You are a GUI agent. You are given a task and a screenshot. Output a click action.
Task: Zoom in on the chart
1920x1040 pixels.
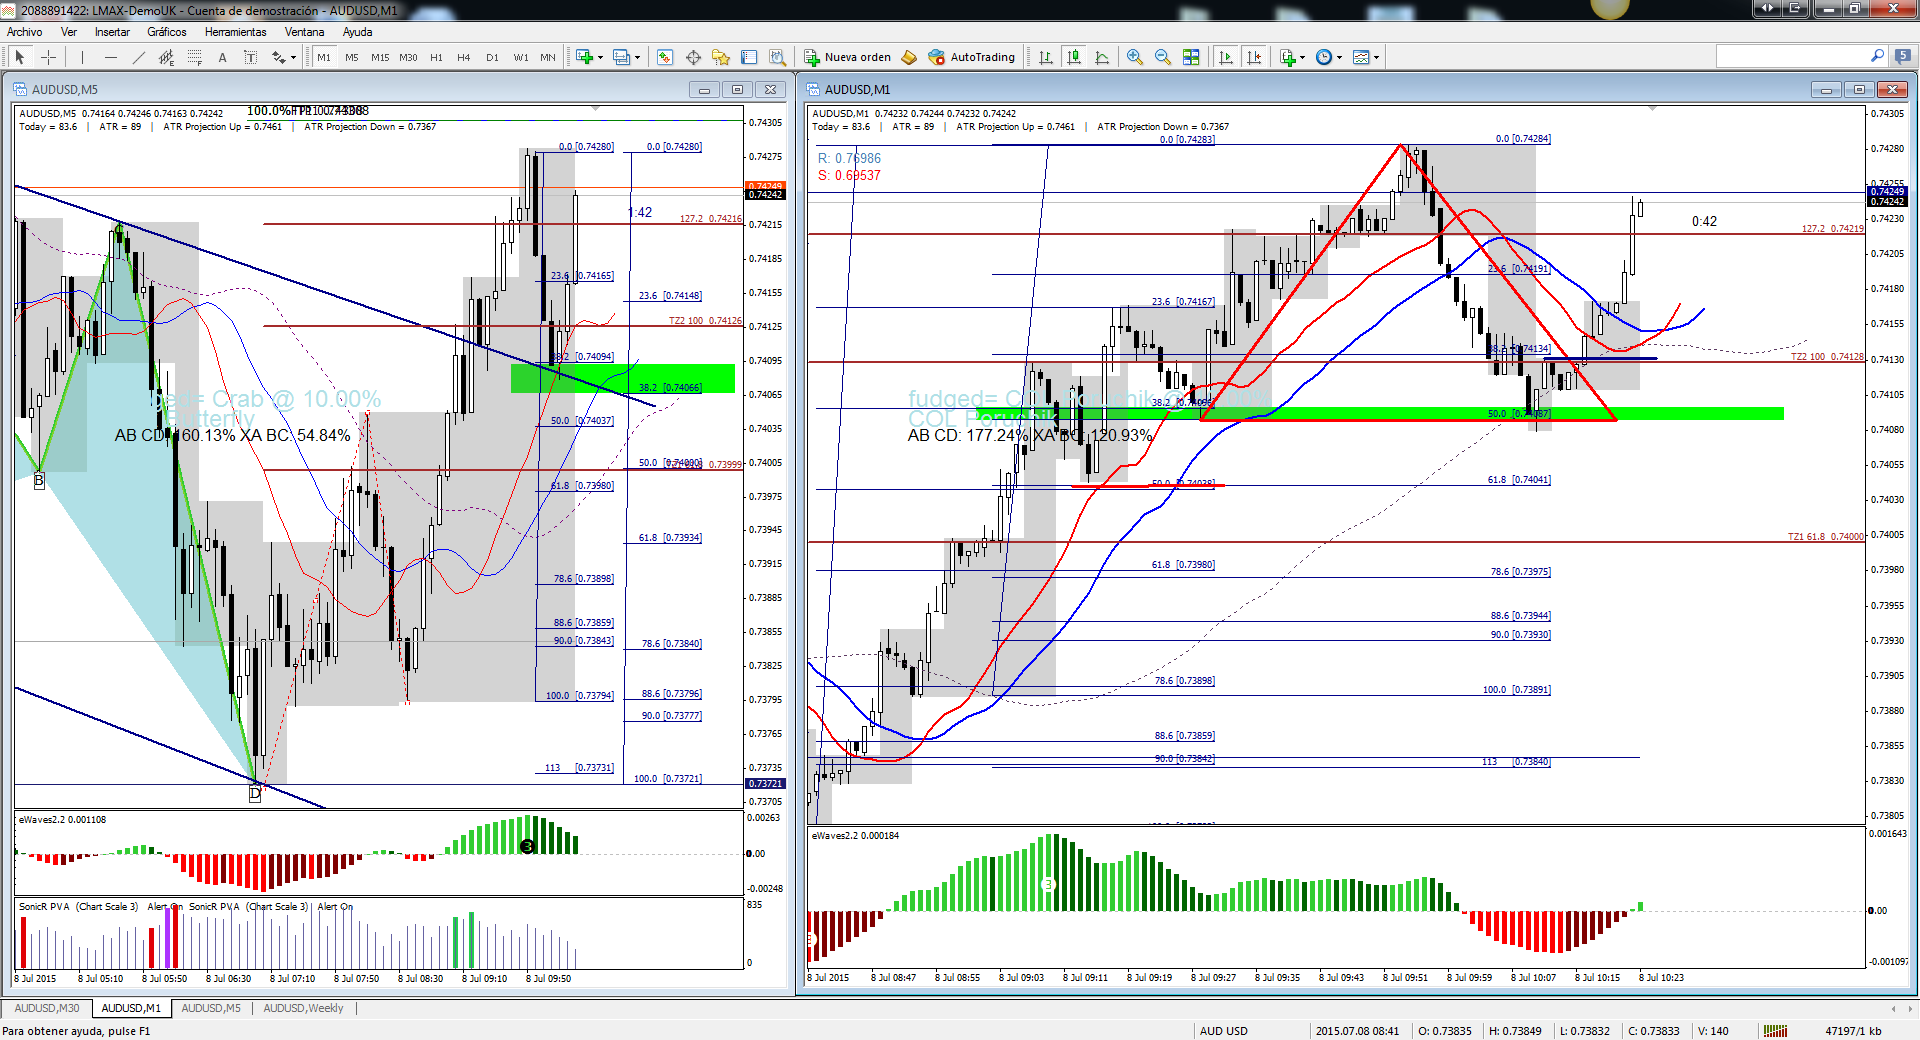pyautogui.click(x=1134, y=57)
